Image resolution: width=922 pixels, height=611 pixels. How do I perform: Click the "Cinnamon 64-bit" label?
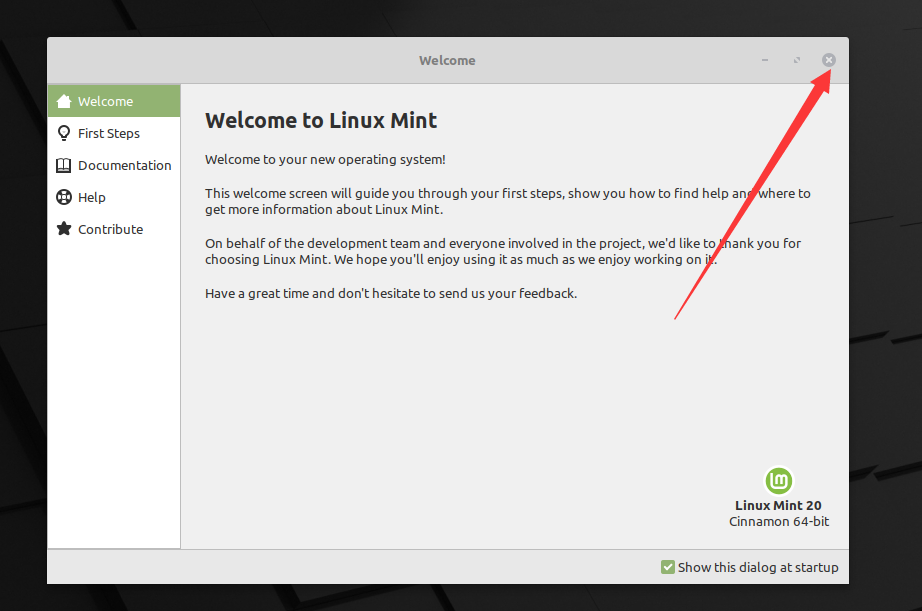point(778,521)
